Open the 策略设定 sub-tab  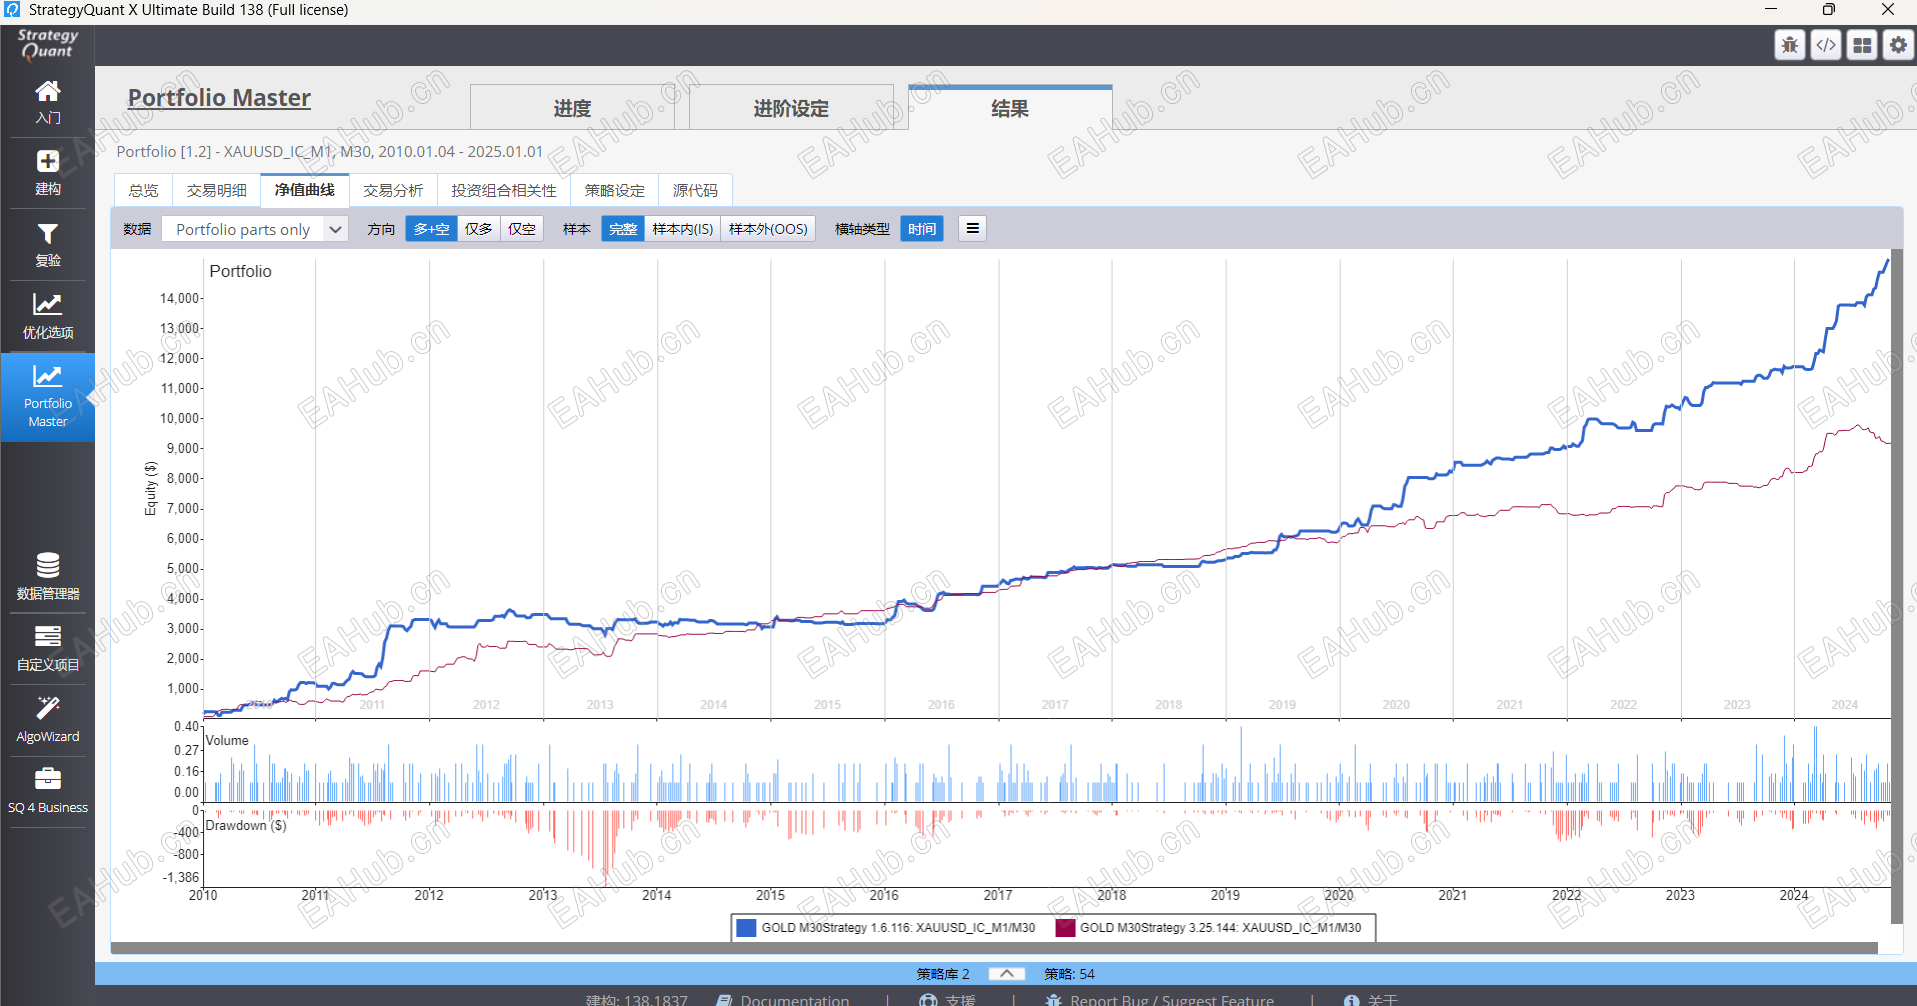click(614, 190)
